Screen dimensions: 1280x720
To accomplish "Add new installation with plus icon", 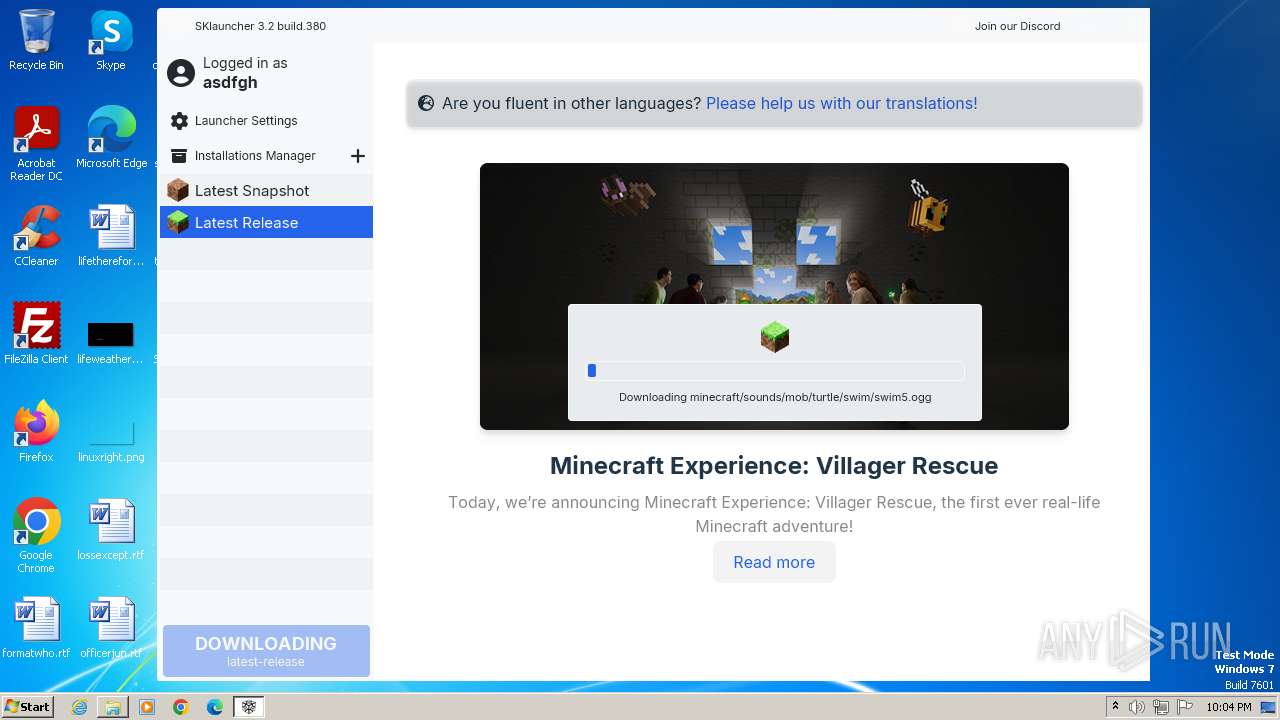I will point(358,156).
